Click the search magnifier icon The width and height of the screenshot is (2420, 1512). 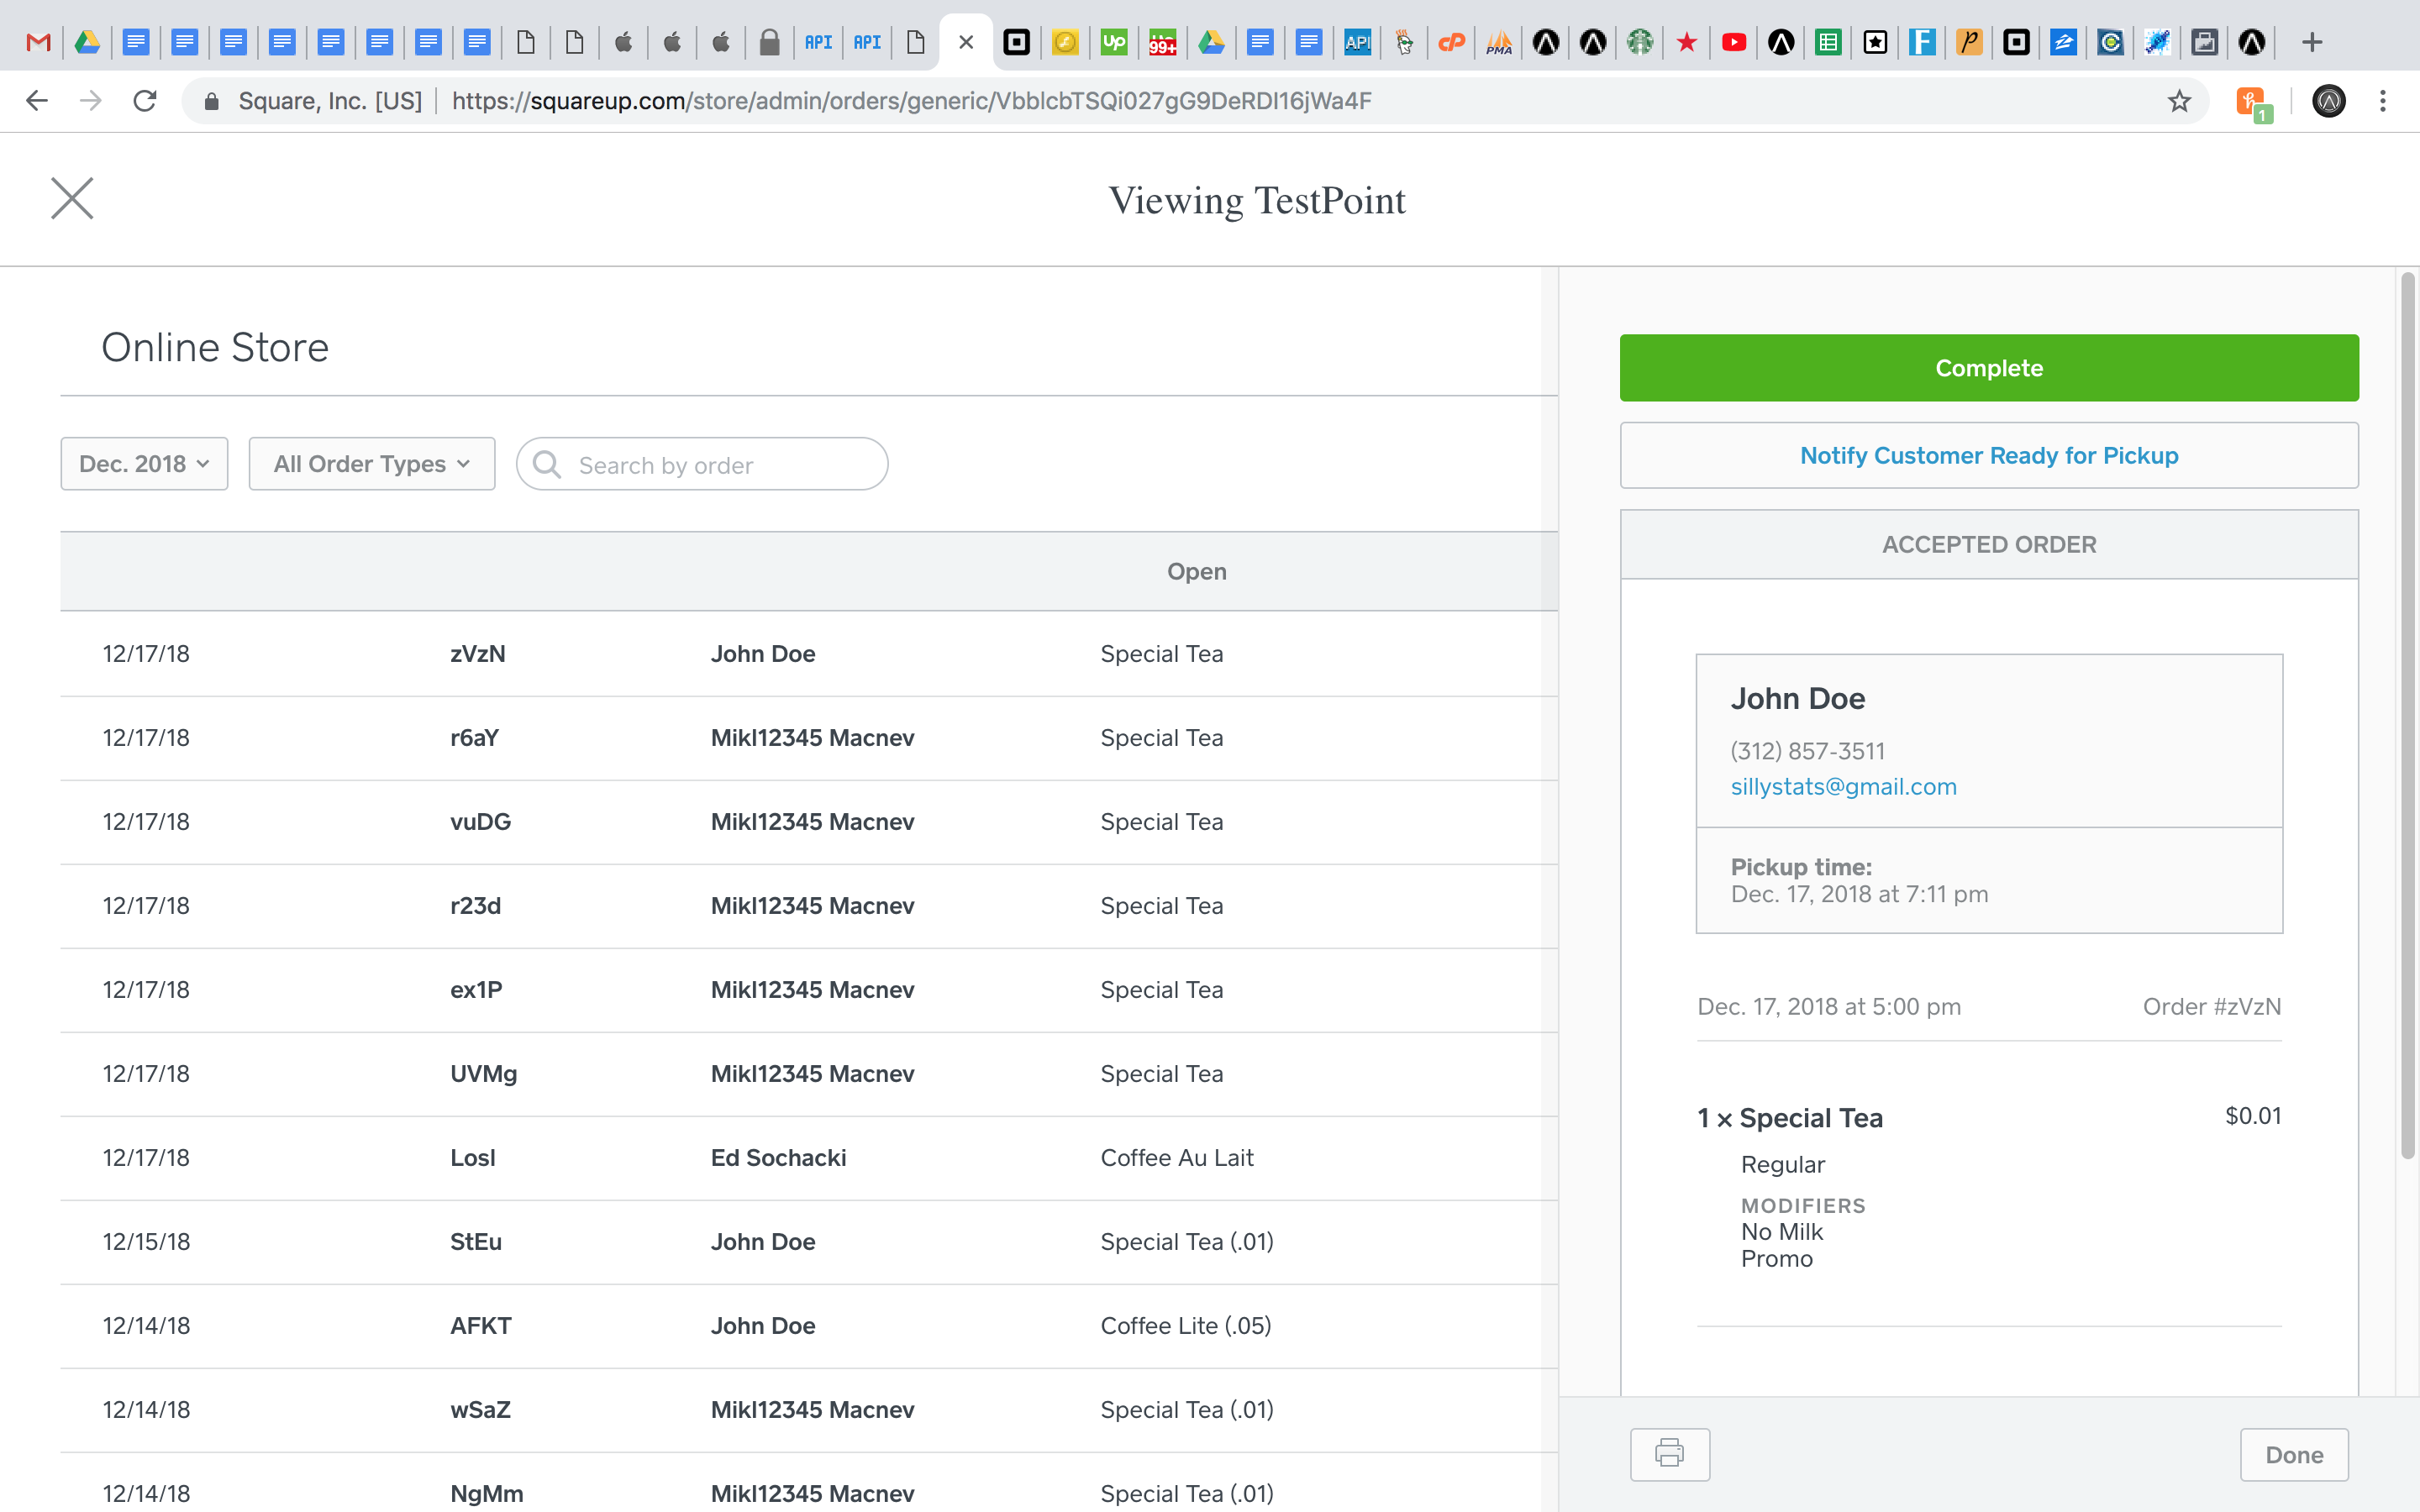pyautogui.click(x=547, y=464)
